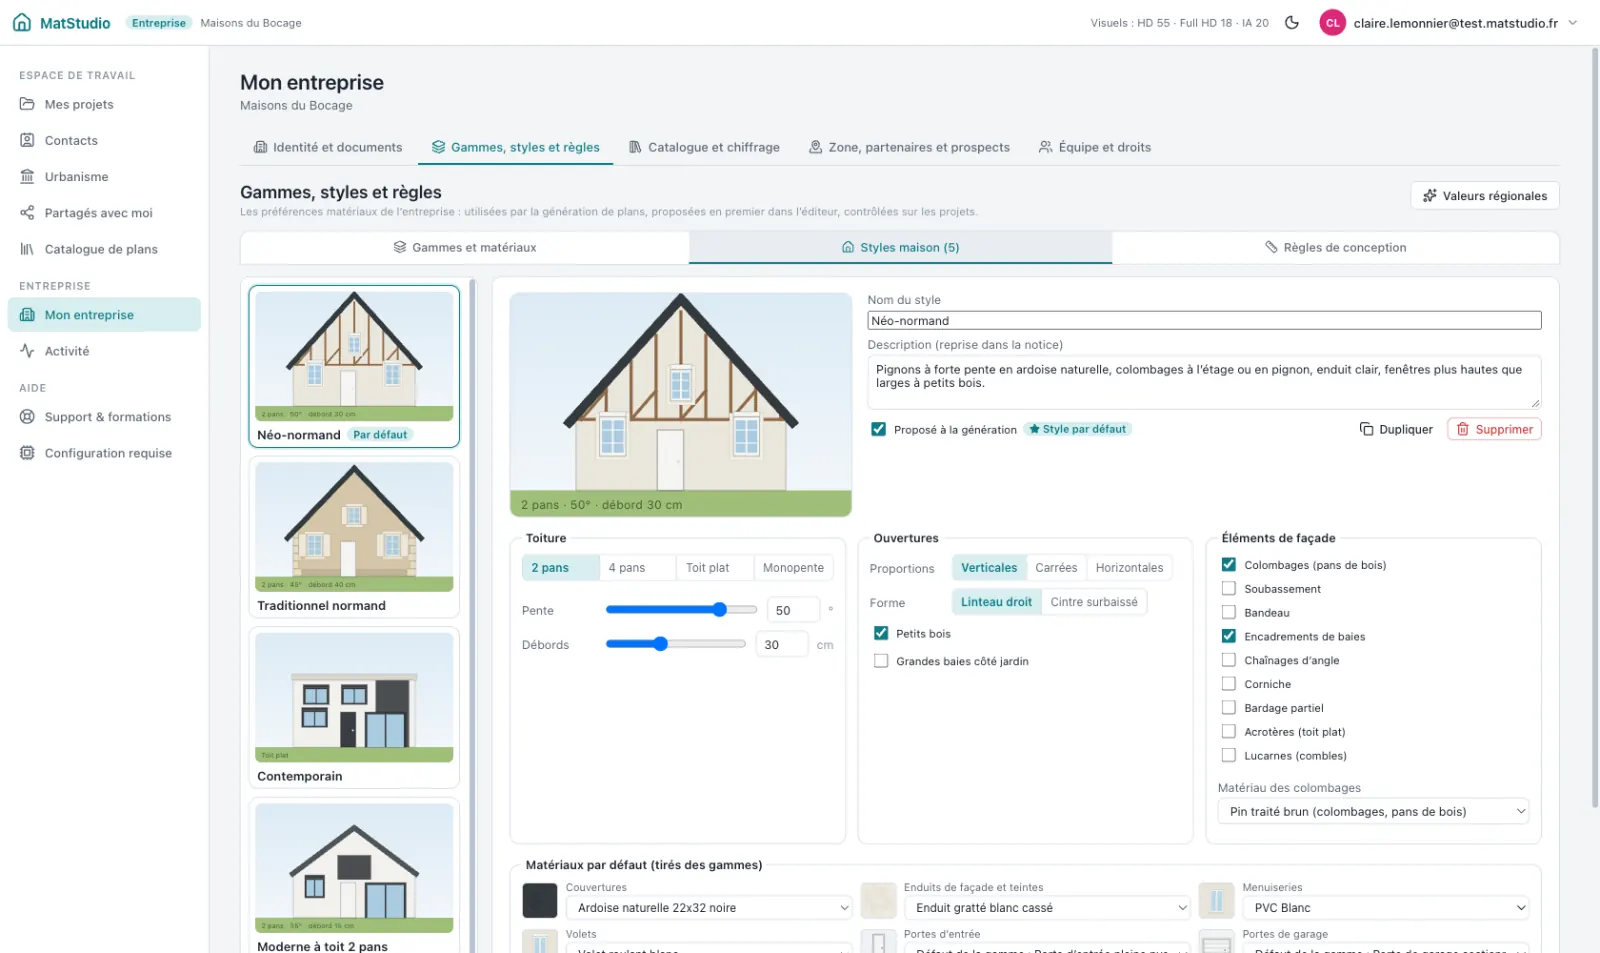This screenshot has height=953, width=1600.
Task: Switch to Règles de conception subtab
Action: pos(1335,247)
